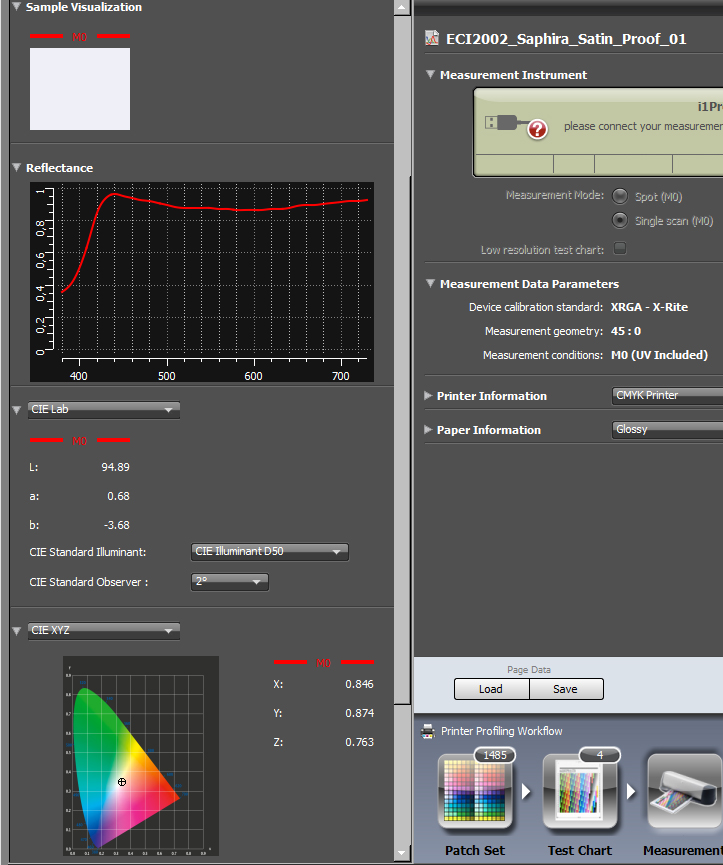
Task: Collapse the Reflectance section
Action: (17, 167)
